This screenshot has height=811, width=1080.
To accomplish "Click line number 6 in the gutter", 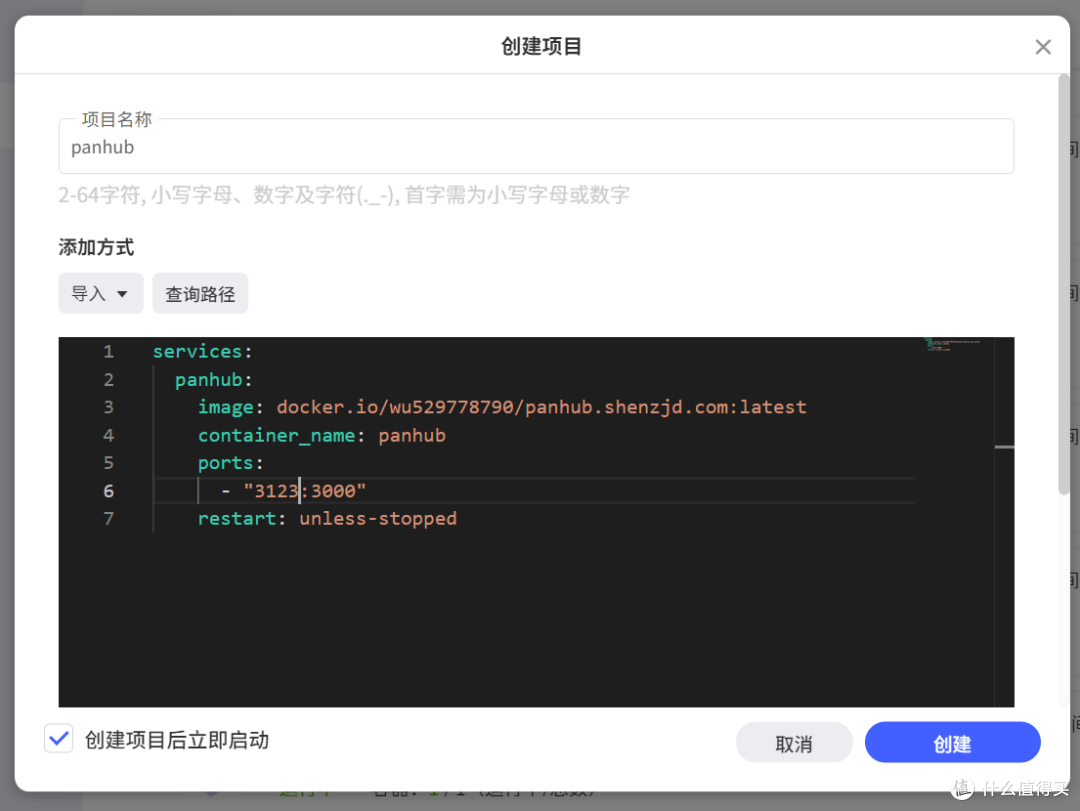I will 108,491.
